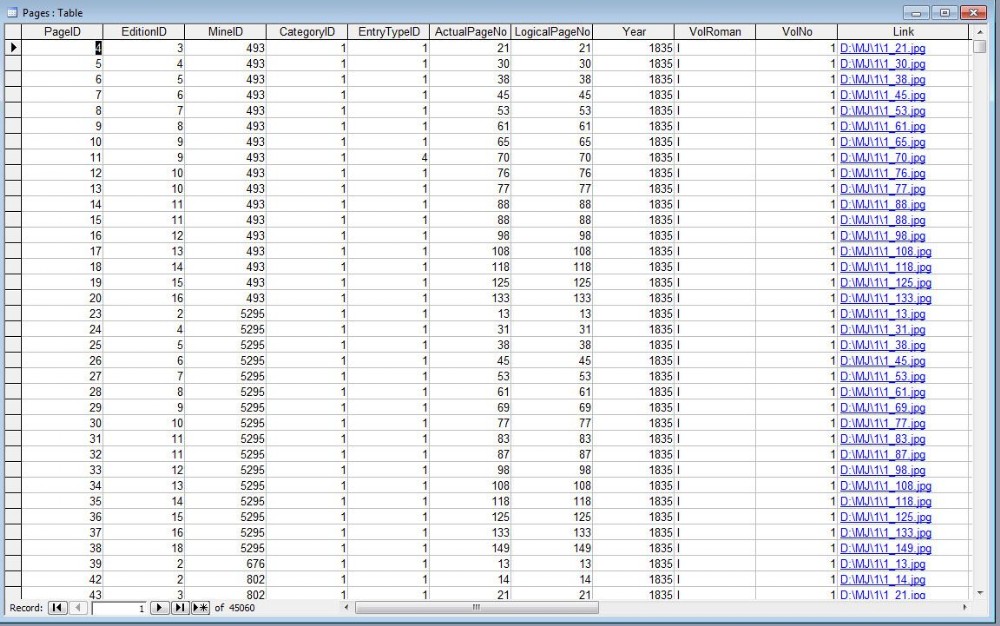Jump to the last record button
The image size is (1000, 626).
pos(180,607)
